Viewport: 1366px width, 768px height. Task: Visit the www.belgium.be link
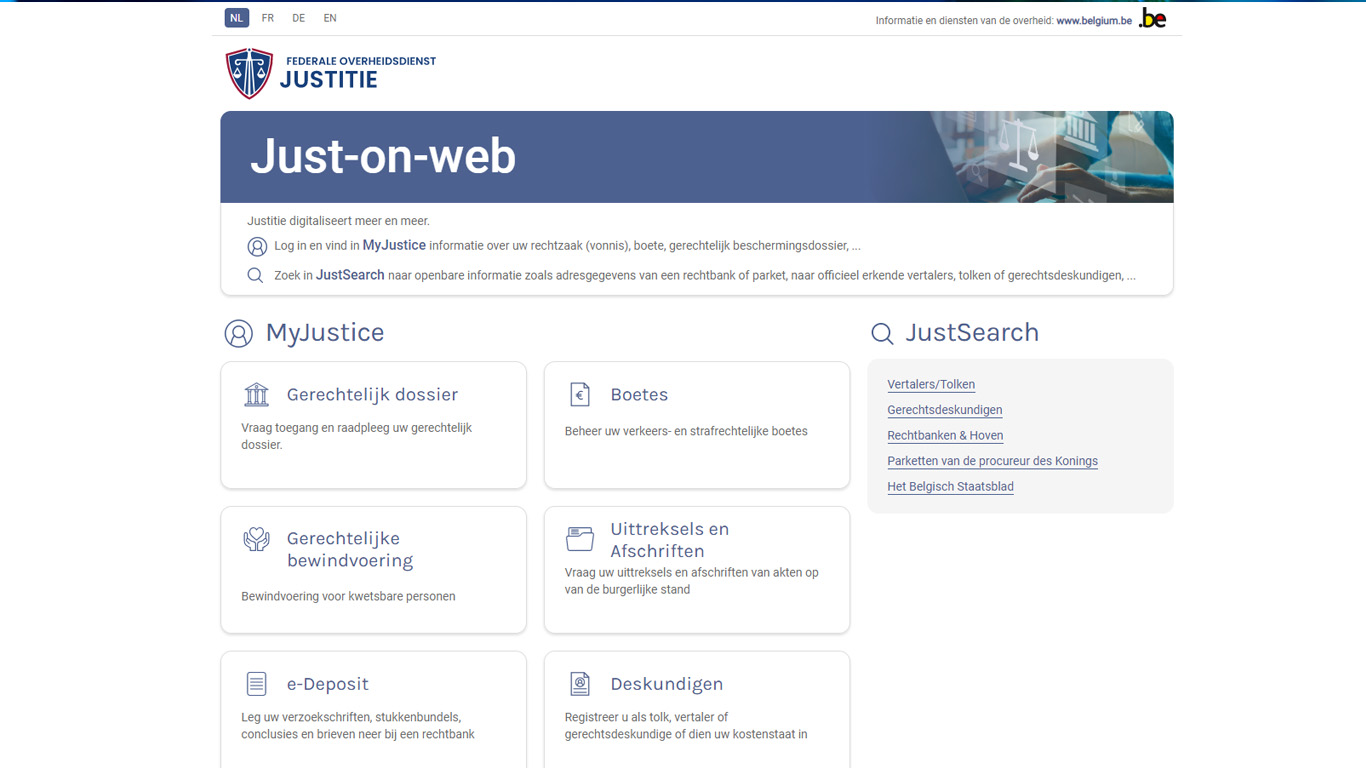click(x=1094, y=20)
